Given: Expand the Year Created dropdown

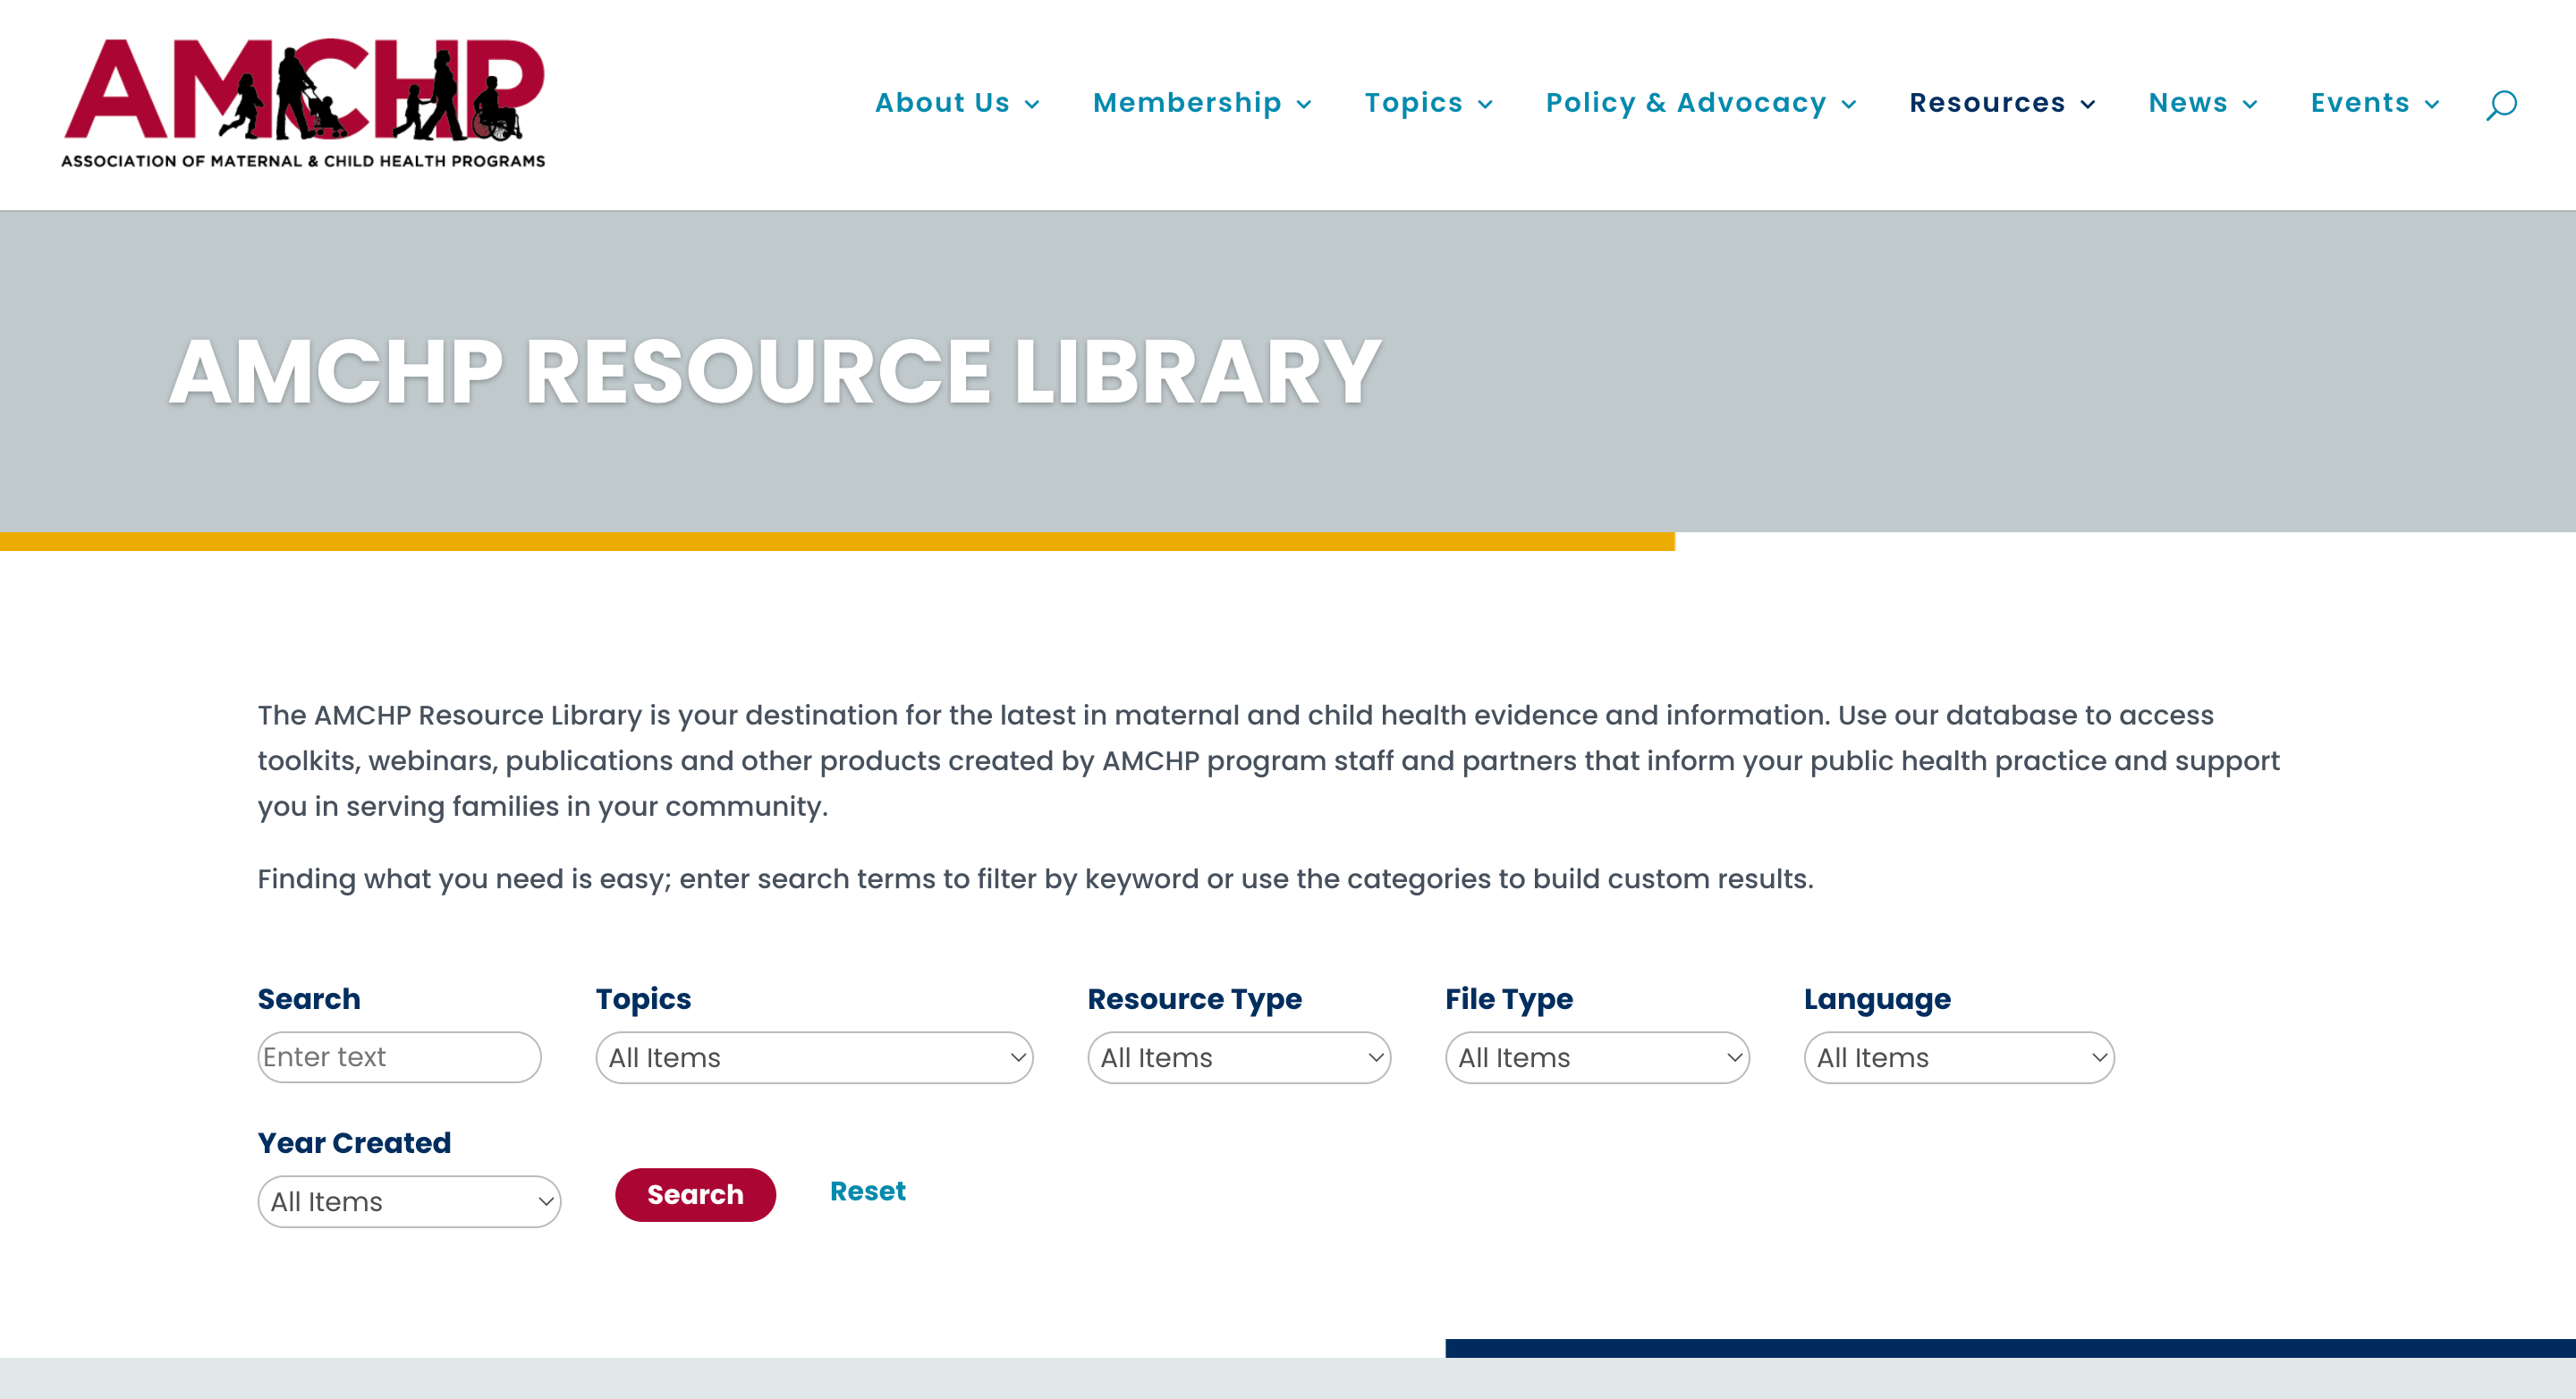Looking at the screenshot, I should pos(409,1202).
